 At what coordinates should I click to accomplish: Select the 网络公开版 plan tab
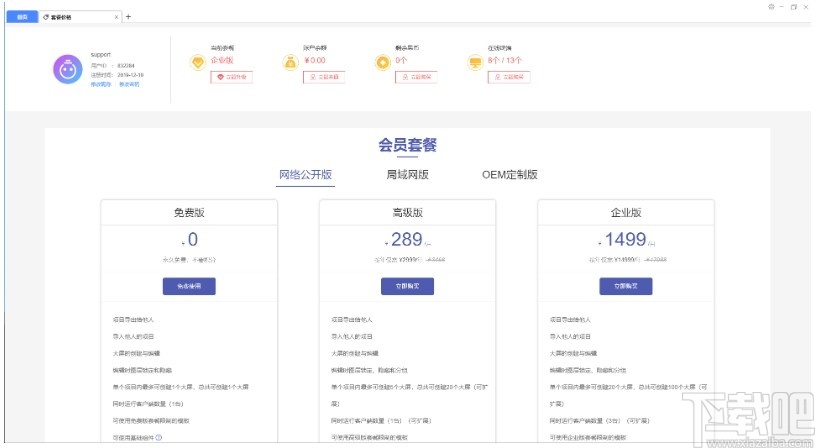305,175
